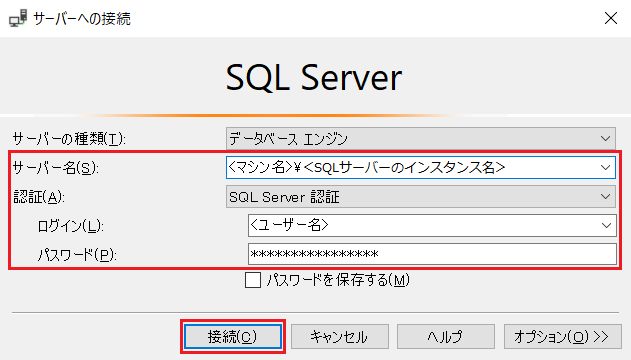Expand the ログイン dropdown arrow
Viewport: 631px width, 360px height.
pyautogui.click(x=606, y=226)
